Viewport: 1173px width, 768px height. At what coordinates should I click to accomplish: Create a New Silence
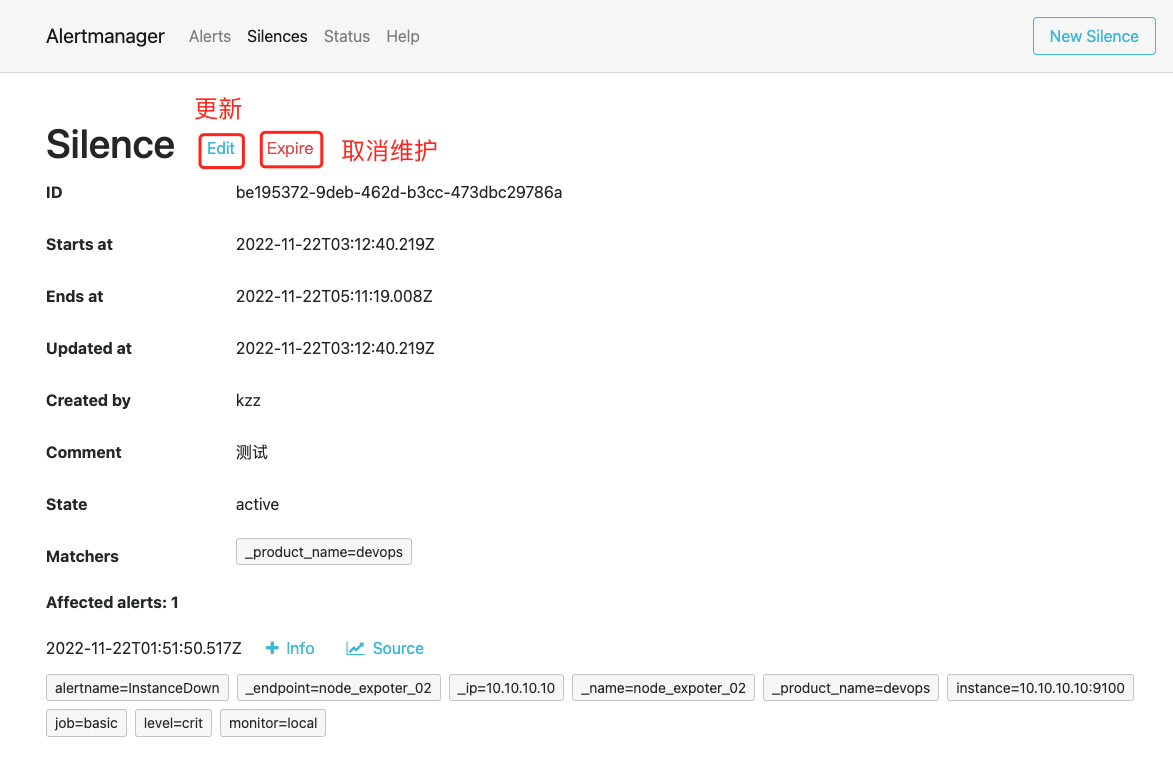1094,36
